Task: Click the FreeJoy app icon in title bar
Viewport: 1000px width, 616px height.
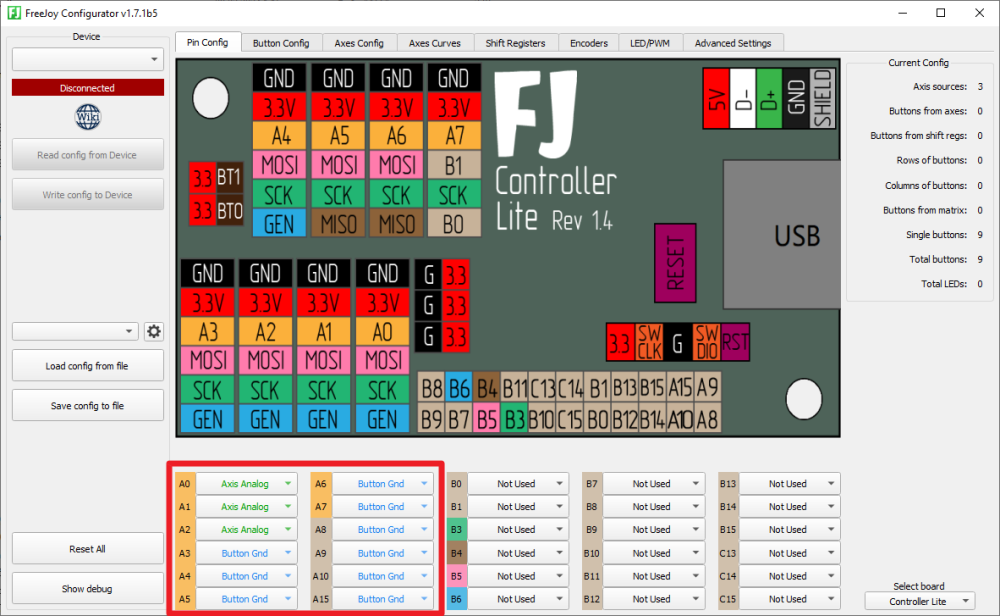Action: click(x=12, y=13)
